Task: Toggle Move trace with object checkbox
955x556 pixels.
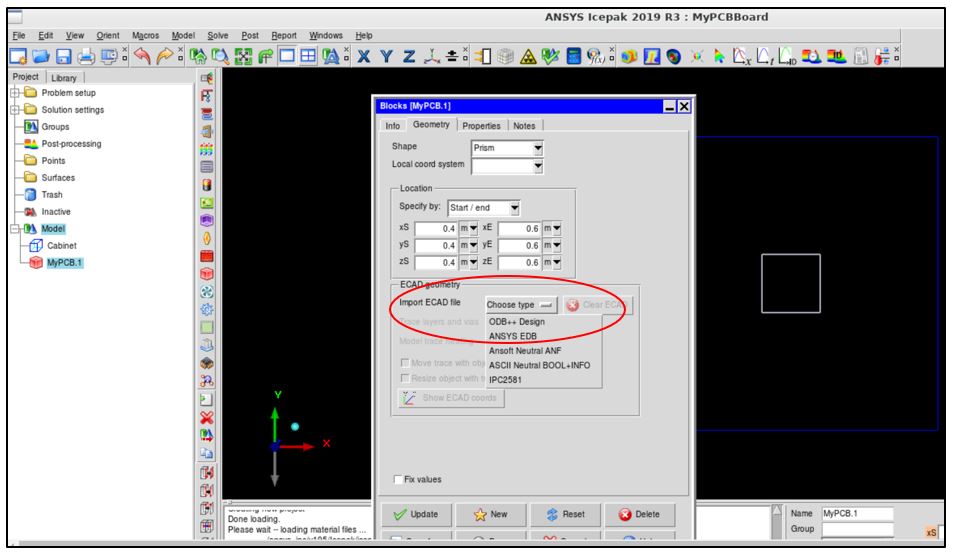Action: tap(404, 362)
